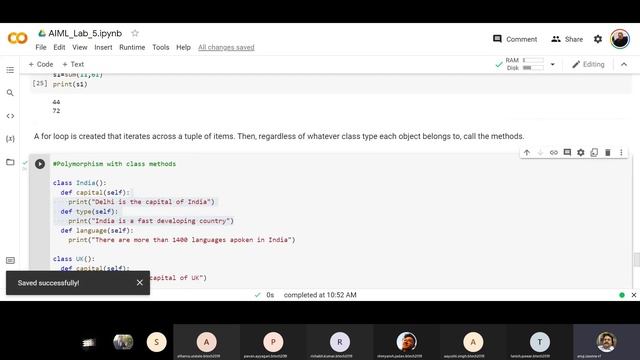Run the Polymorphism code cell
Screen dimensions: 640x360
pos(40,164)
